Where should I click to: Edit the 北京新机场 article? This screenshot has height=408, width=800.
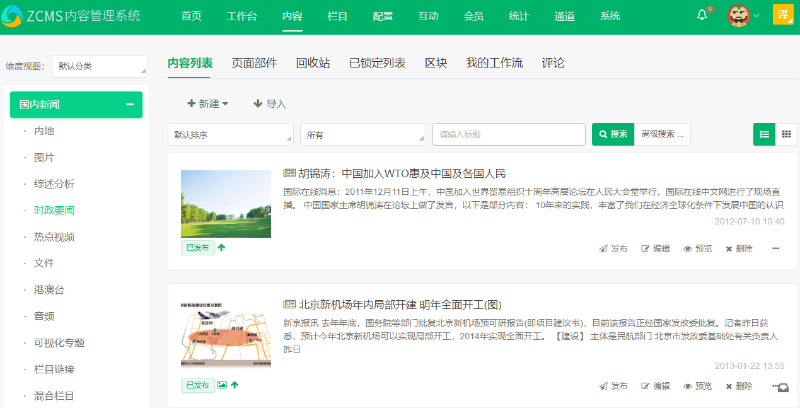(x=656, y=386)
